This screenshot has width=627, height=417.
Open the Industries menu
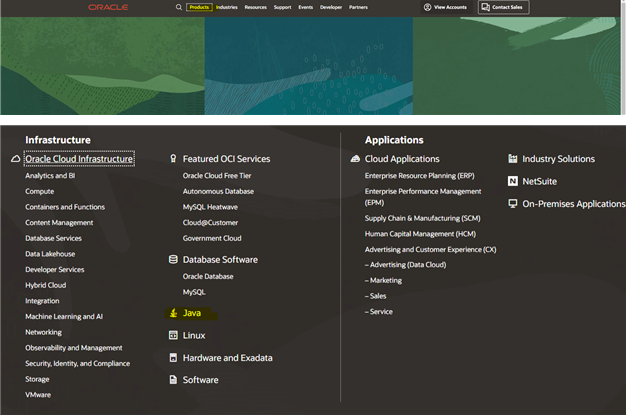tap(227, 7)
